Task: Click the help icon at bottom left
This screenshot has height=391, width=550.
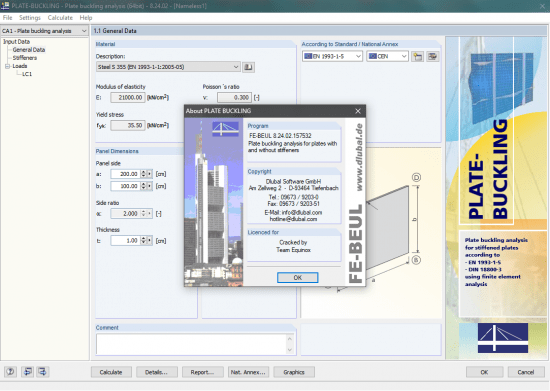Action: pyautogui.click(x=11, y=372)
